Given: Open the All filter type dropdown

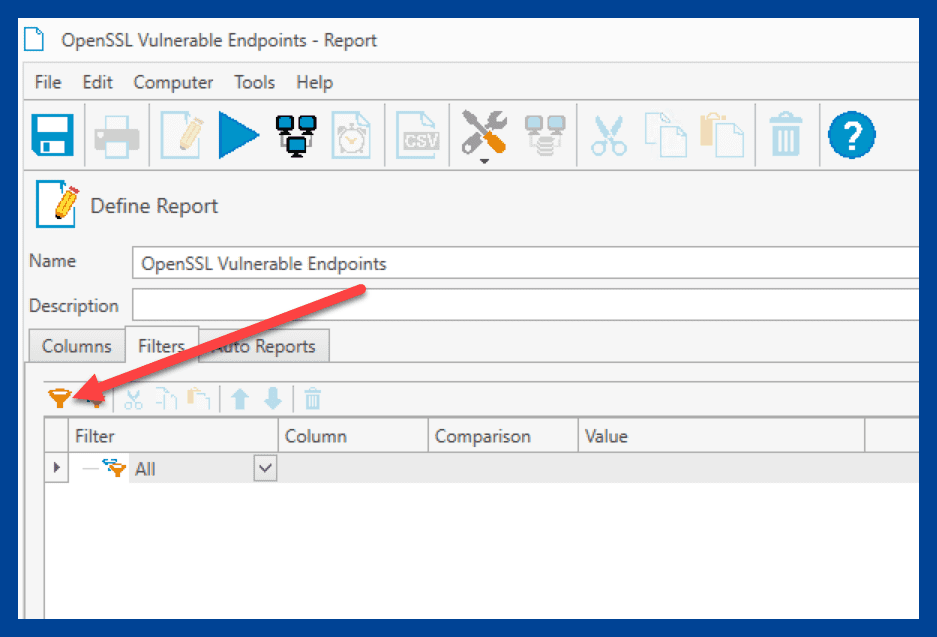Looking at the screenshot, I should pyautogui.click(x=265, y=468).
